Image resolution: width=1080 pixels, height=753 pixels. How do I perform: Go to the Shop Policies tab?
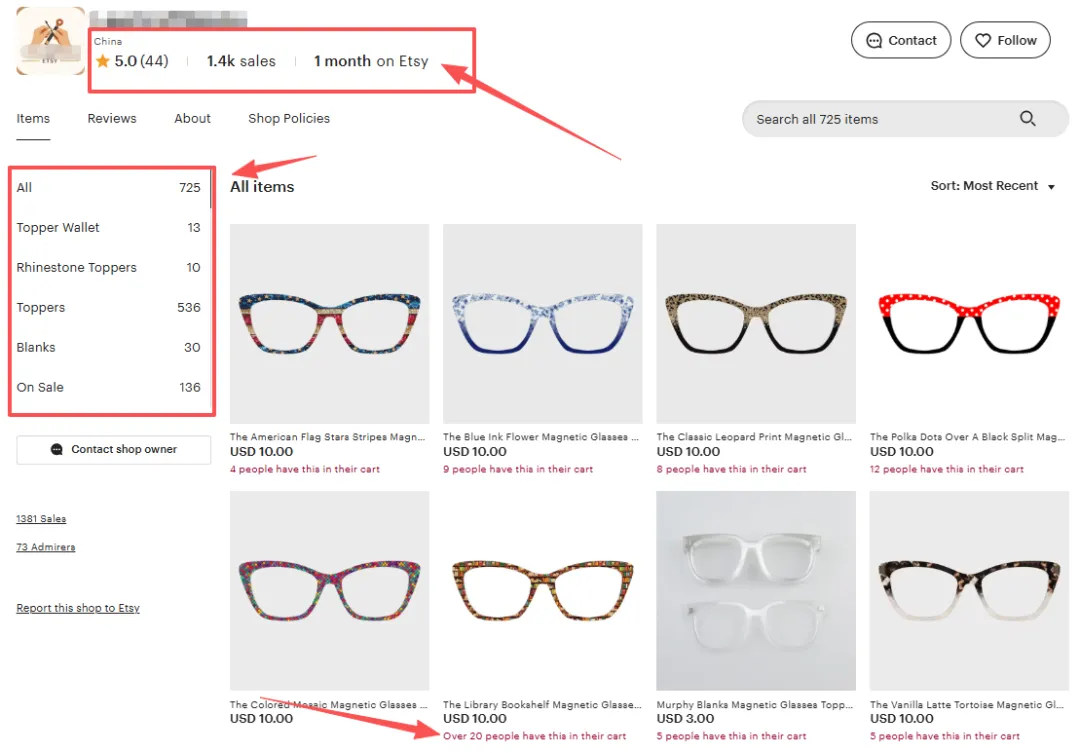pyautogui.click(x=289, y=118)
